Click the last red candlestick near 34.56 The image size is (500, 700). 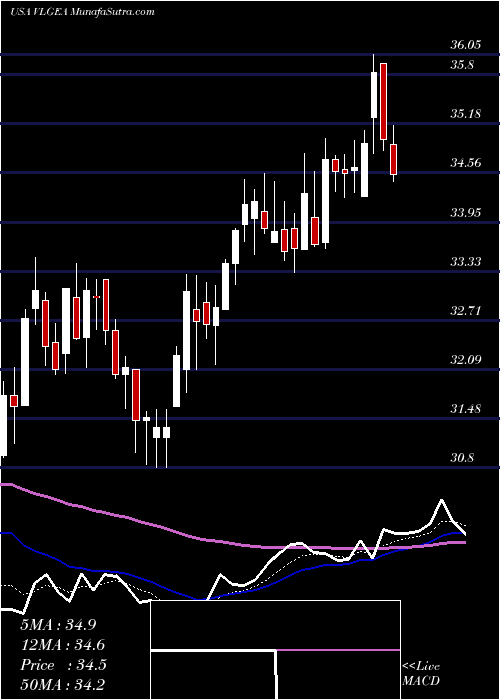tap(393, 159)
